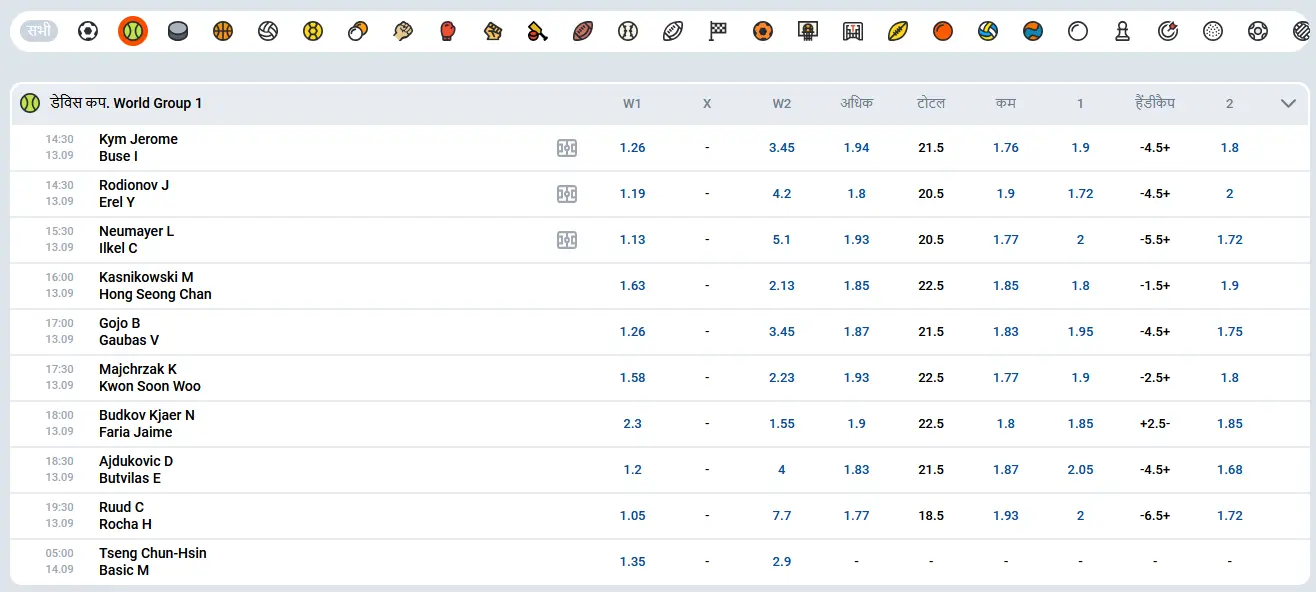The image size is (1316, 592).
Task: Select the ice hockey puck icon
Action: click(x=178, y=31)
